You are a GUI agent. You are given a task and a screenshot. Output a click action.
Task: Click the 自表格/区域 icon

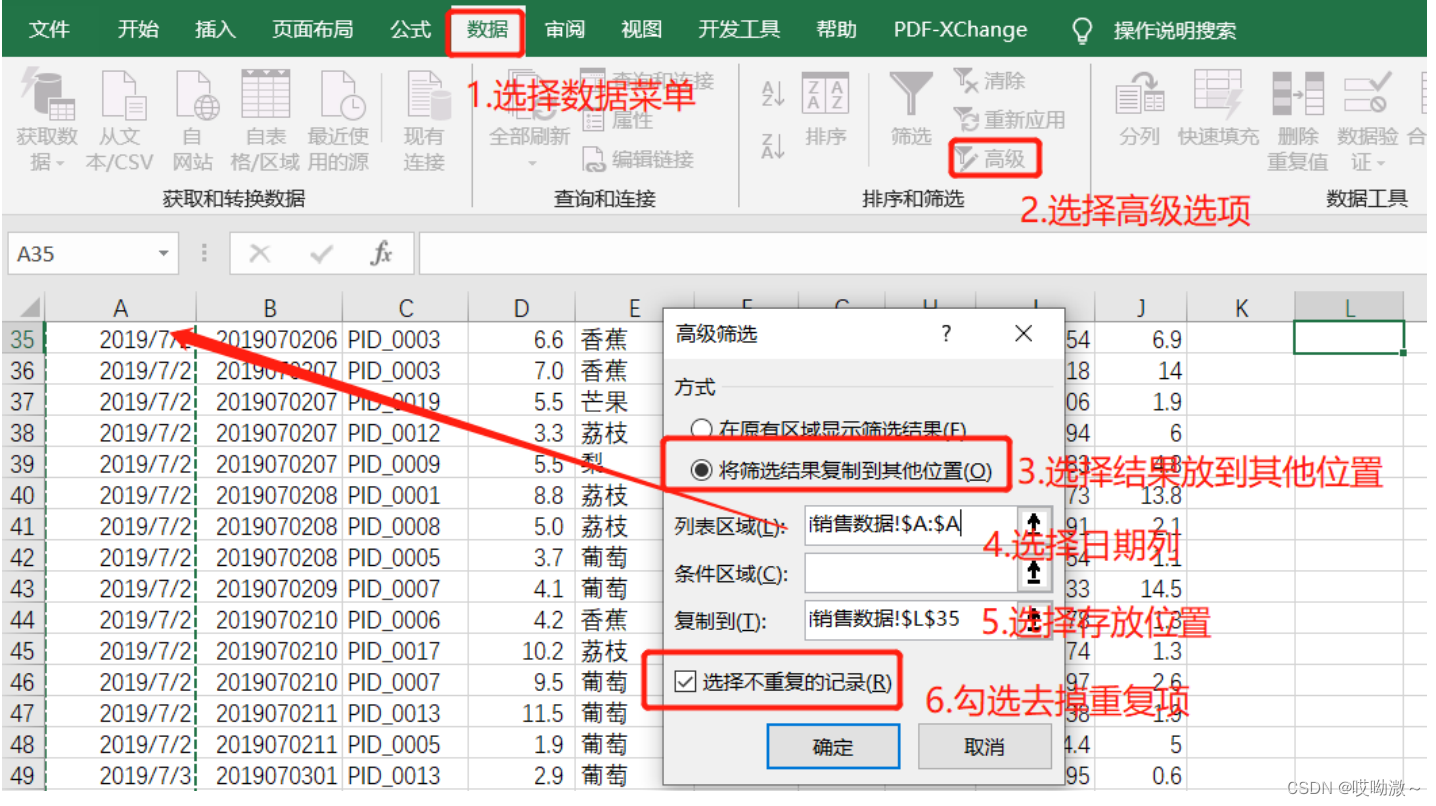coord(266,95)
